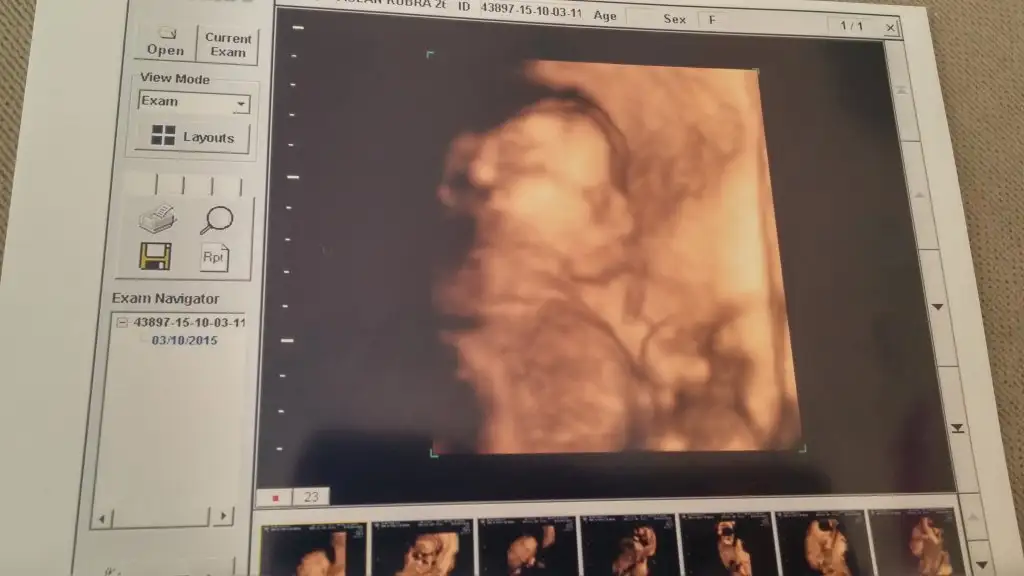Jump to the first image with the top arrow
Image resolution: width=1024 pixels, height=576 pixels.
pos(901,90)
